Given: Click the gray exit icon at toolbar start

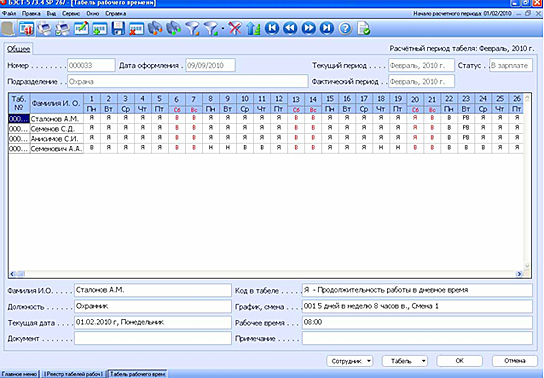Looking at the screenshot, I should [8, 28].
